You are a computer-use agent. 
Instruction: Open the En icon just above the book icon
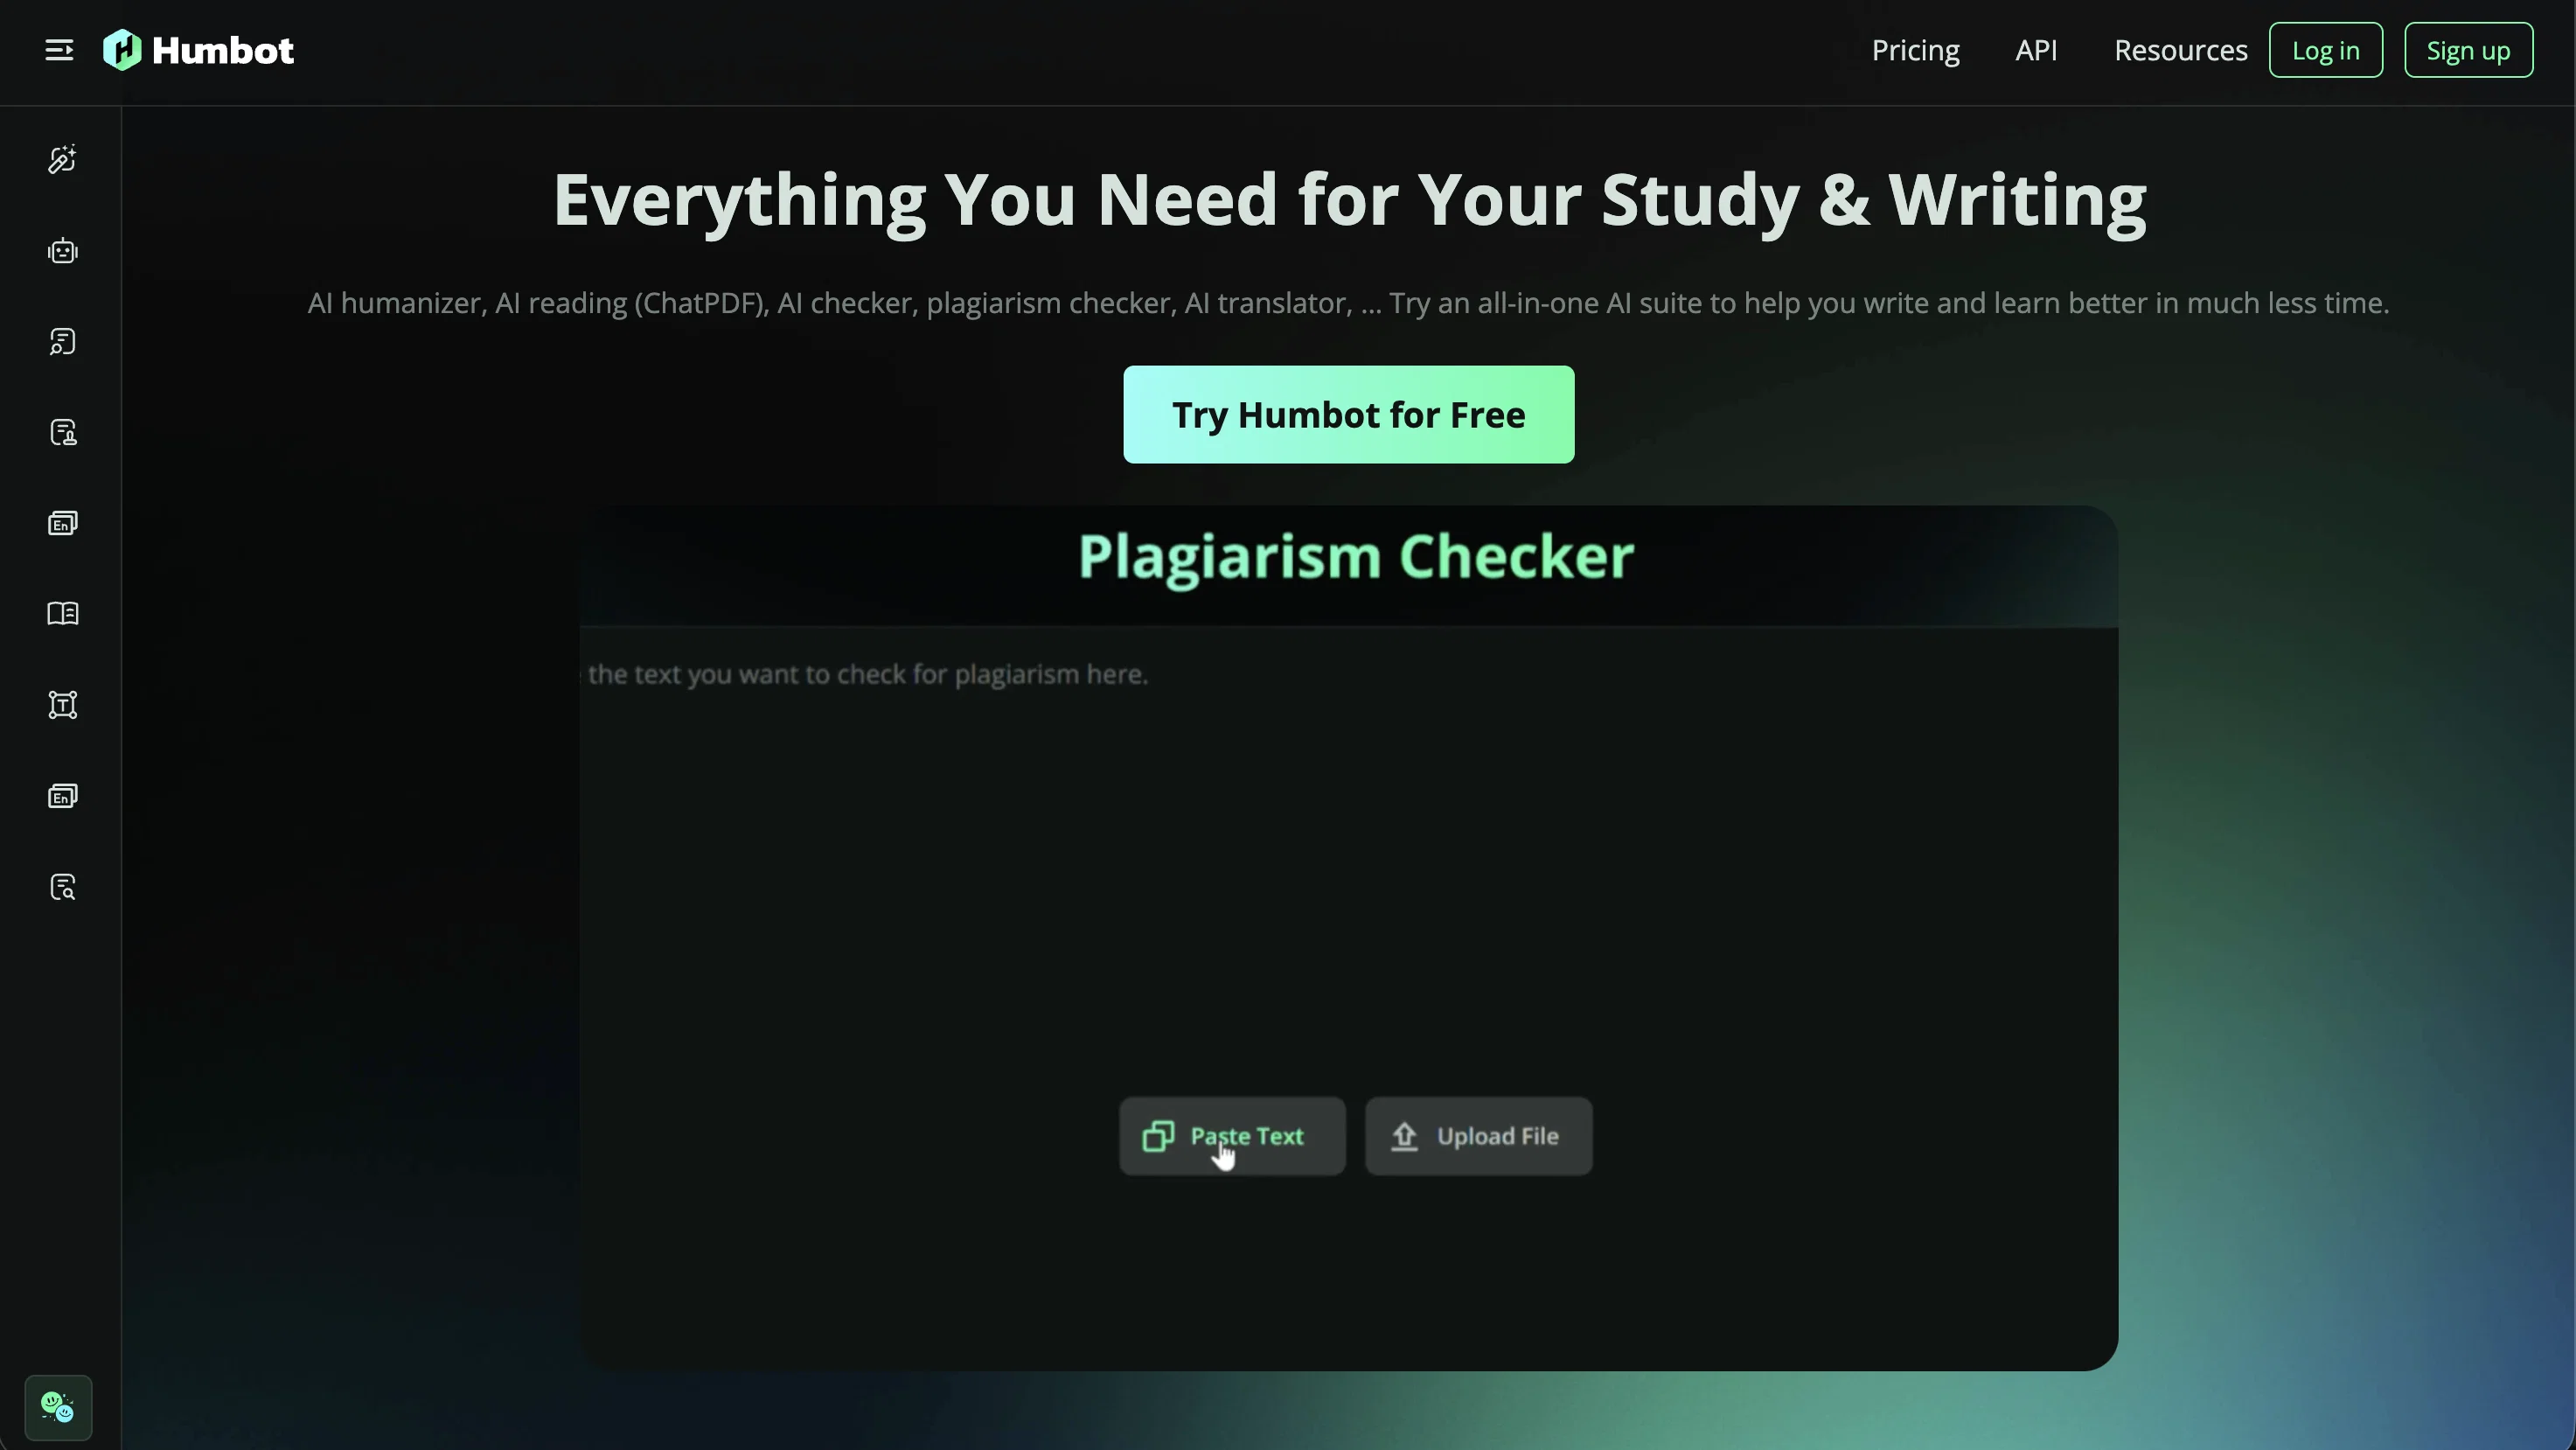tap(62, 523)
